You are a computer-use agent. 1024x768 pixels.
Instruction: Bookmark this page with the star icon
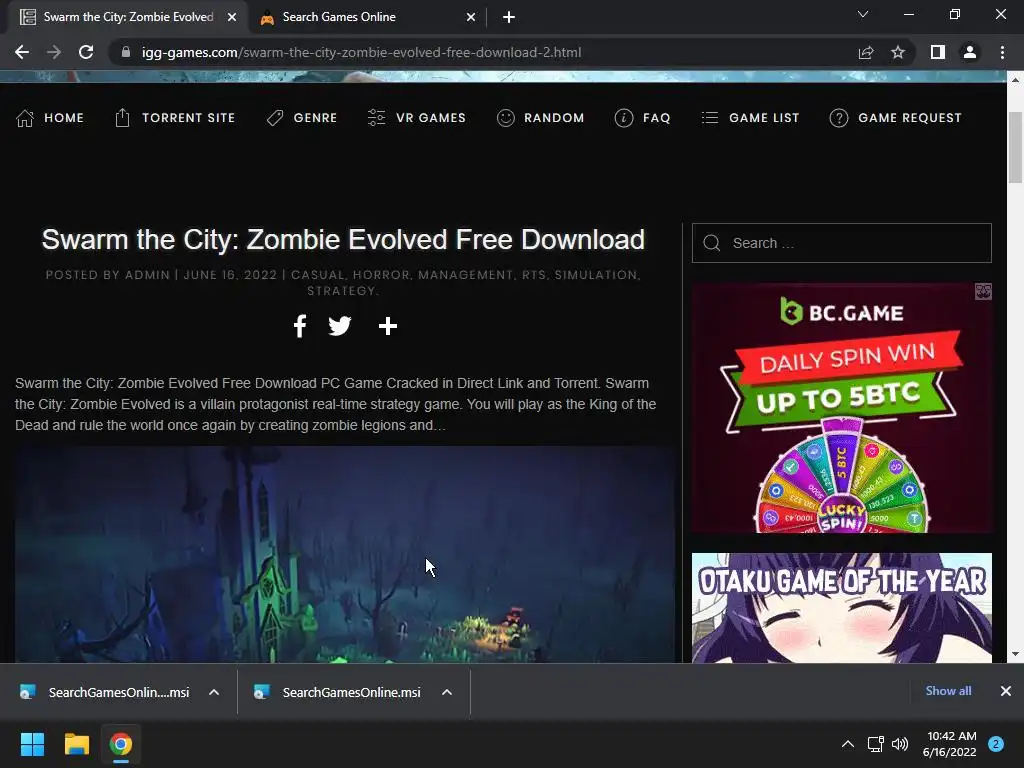[x=898, y=52]
